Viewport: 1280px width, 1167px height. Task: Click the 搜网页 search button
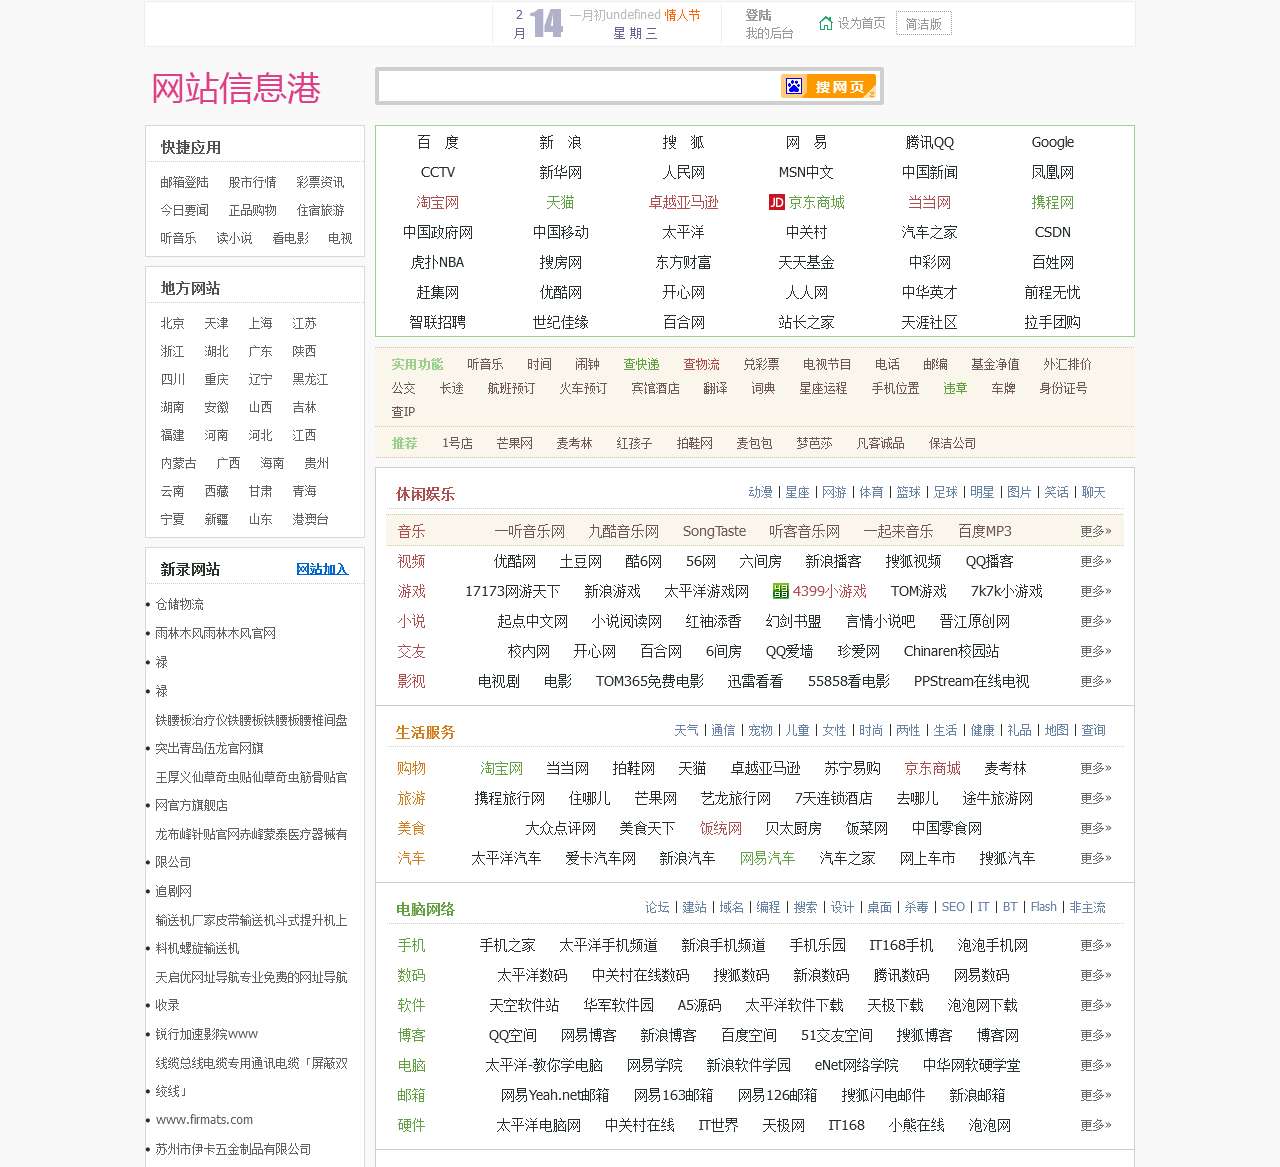click(829, 86)
